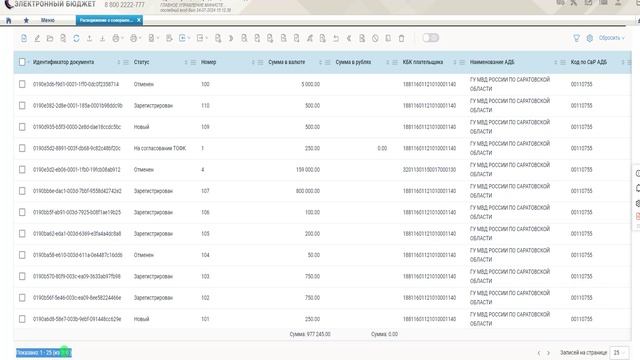Click the double left chevron icon

(349, 38)
